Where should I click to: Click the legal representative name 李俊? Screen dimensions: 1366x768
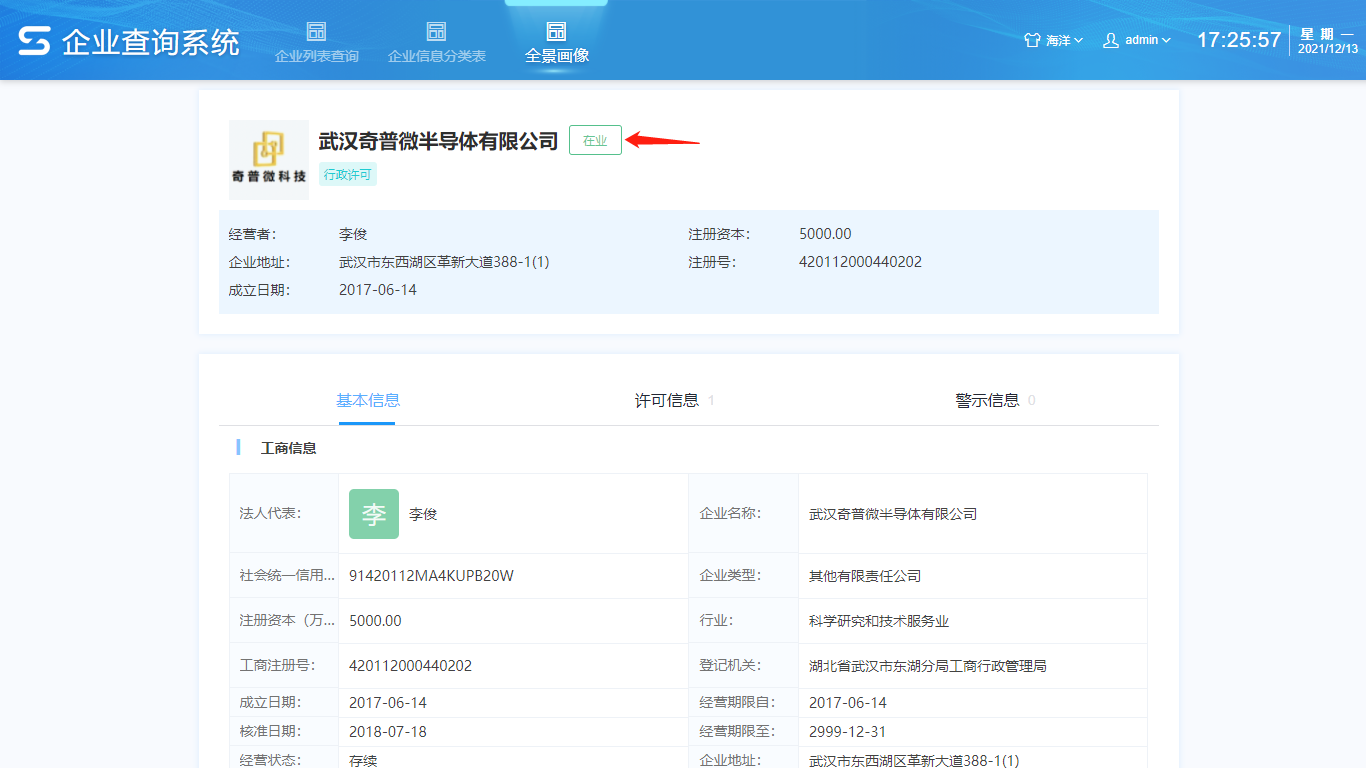point(423,514)
